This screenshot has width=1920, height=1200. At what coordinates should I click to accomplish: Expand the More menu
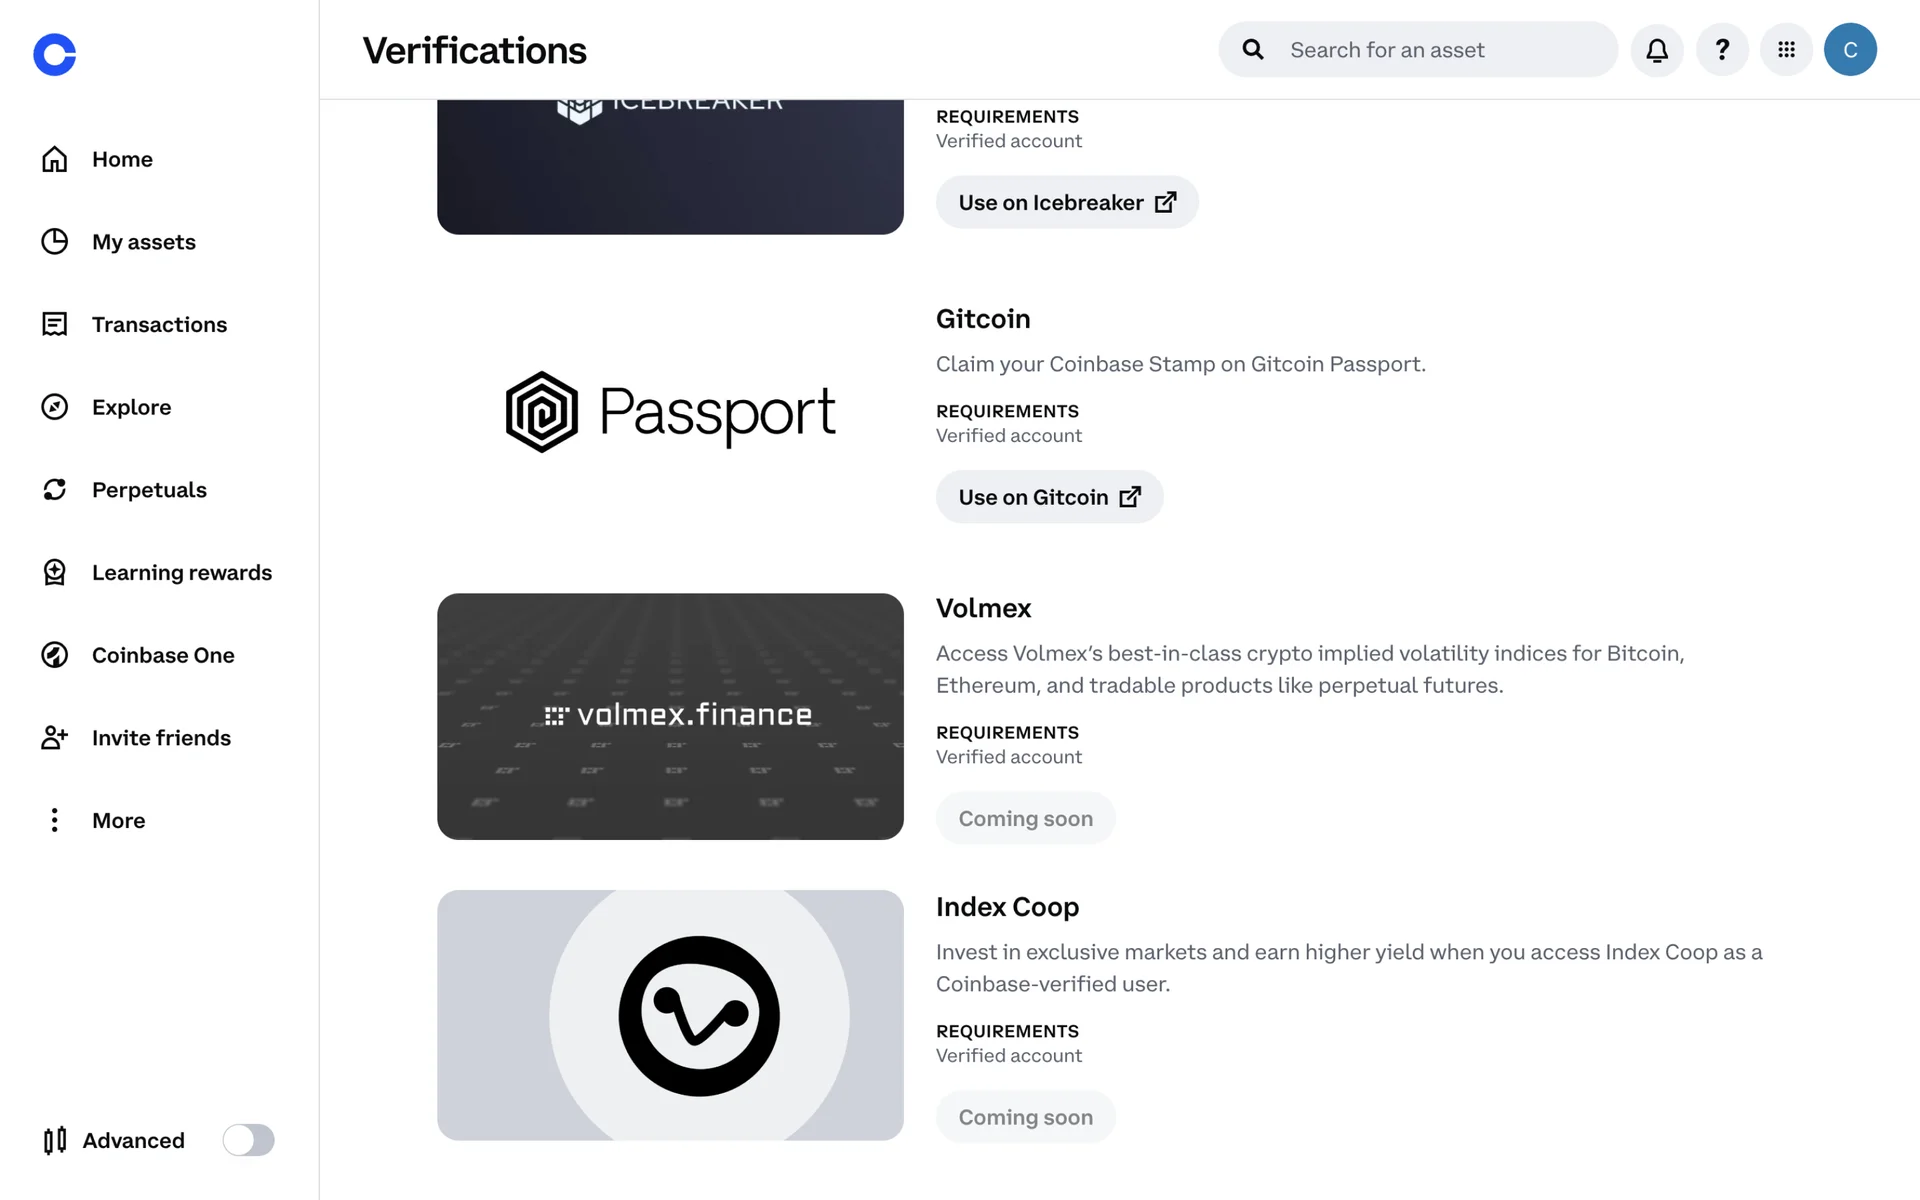click(118, 821)
